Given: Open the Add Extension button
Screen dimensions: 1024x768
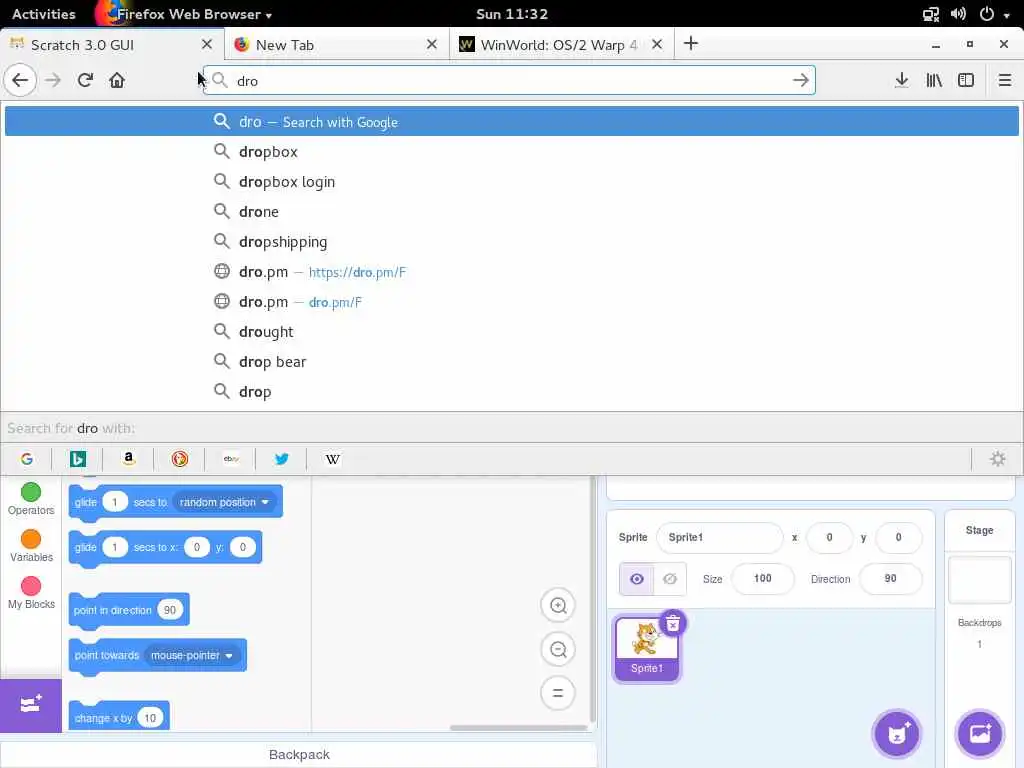Looking at the screenshot, I should [31, 705].
